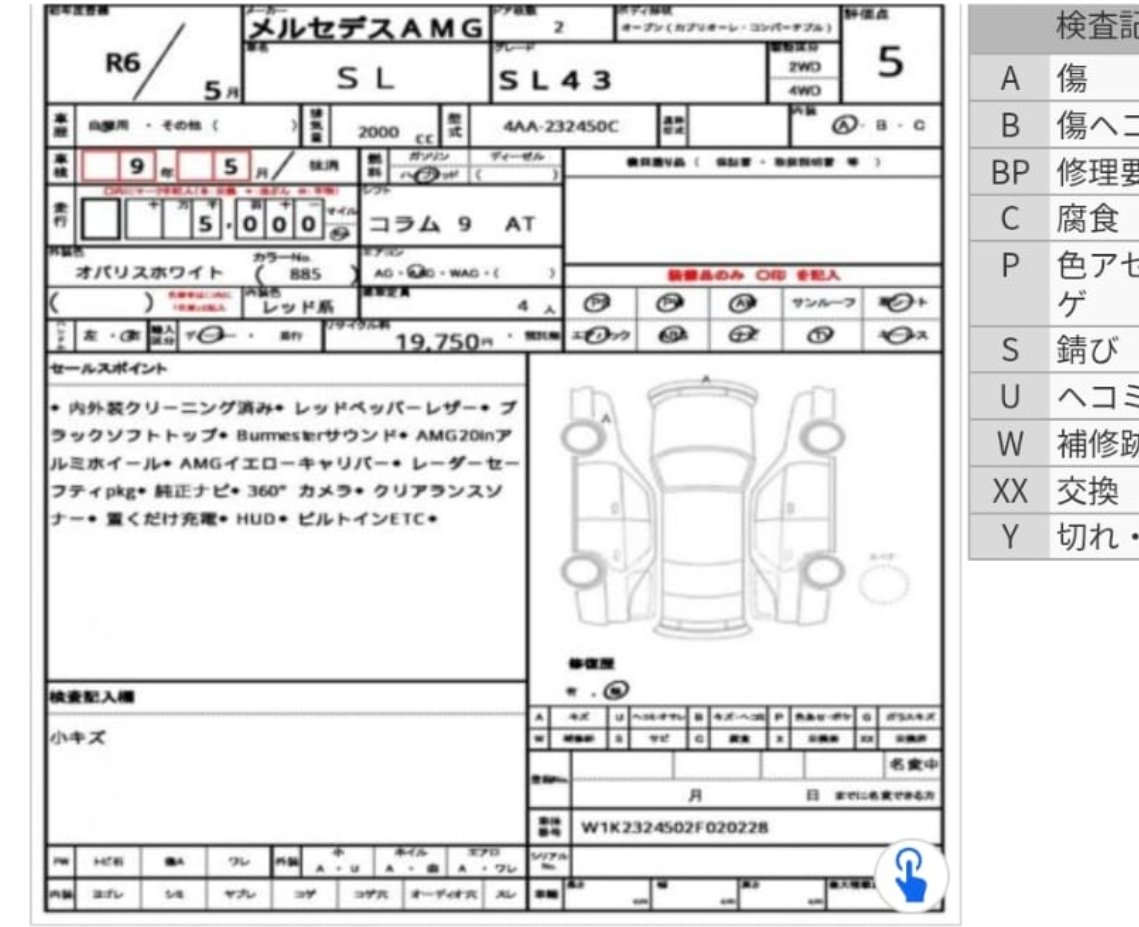The height and width of the screenshot is (927, 1139).
Task: Click the color number 885
Action: [305, 275]
